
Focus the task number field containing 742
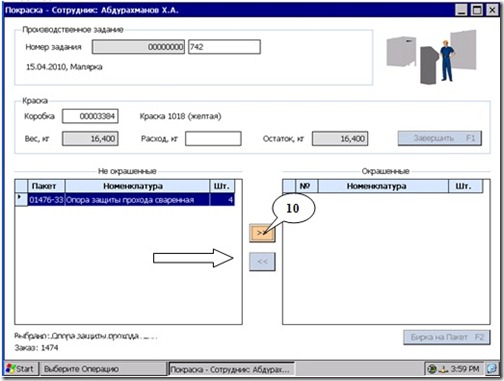pyautogui.click(x=224, y=47)
